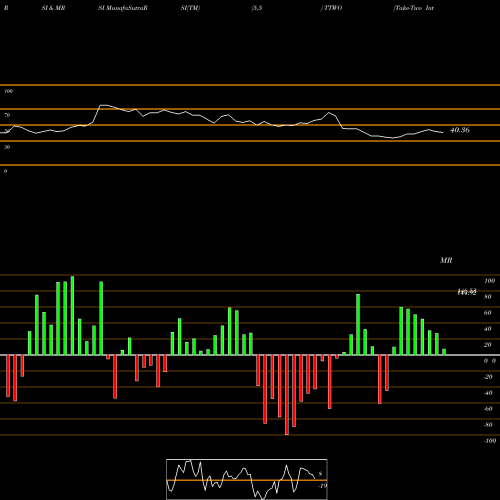
Task: Click the RSI value 40.36 label
Action: tap(460, 130)
